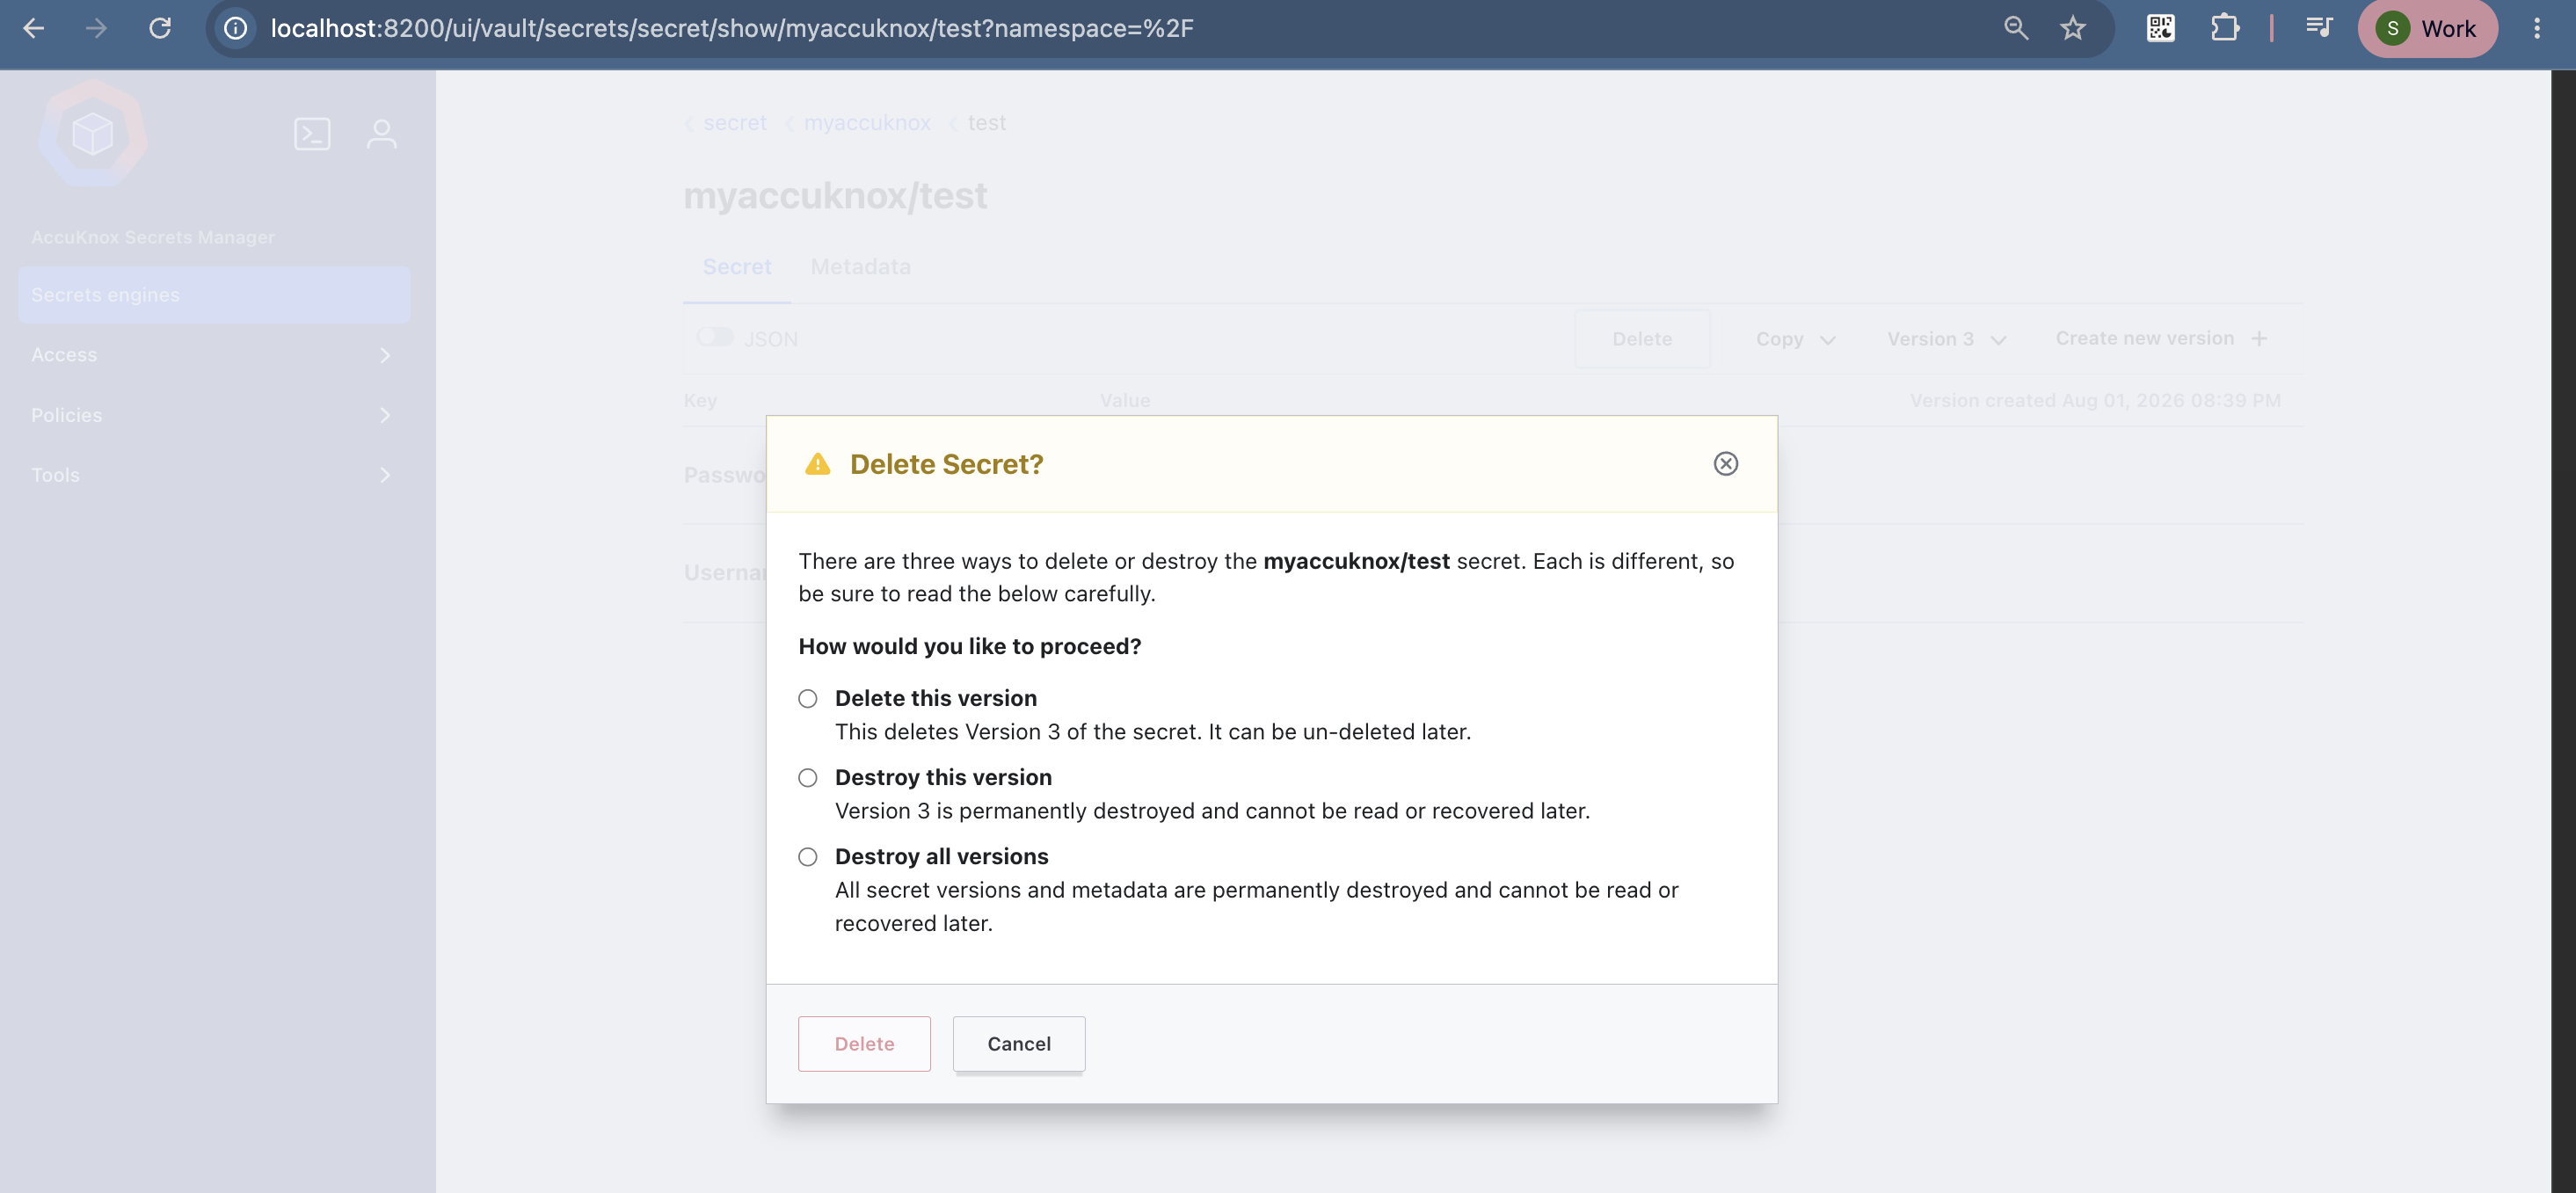Screen dimensions: 2576x1193
Task: Expand the Access sidebar section
Action: pos(214,355)
